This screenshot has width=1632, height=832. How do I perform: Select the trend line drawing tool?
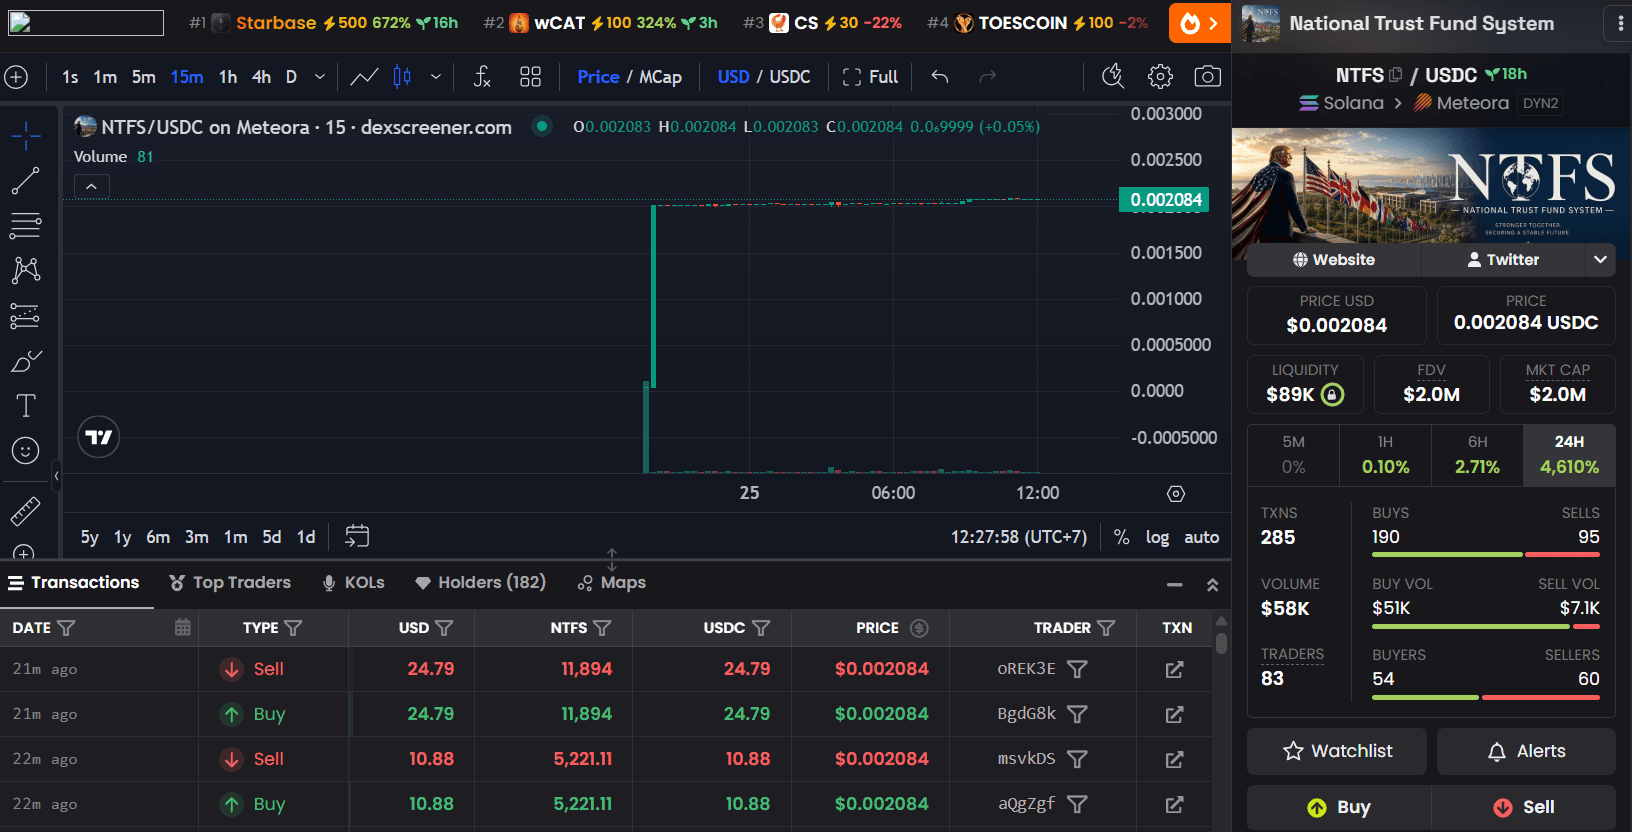click(26, 181)
